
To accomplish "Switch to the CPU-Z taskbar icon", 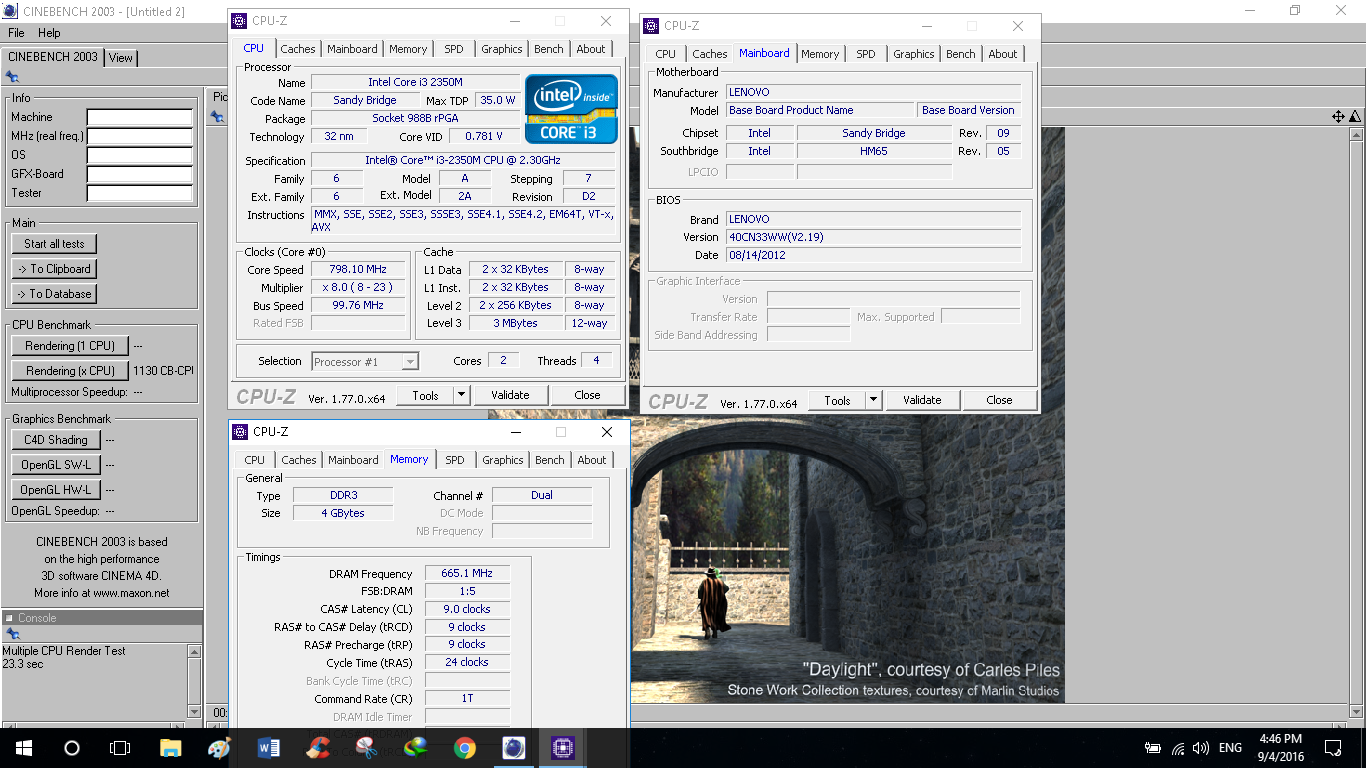I will [563, 748].
